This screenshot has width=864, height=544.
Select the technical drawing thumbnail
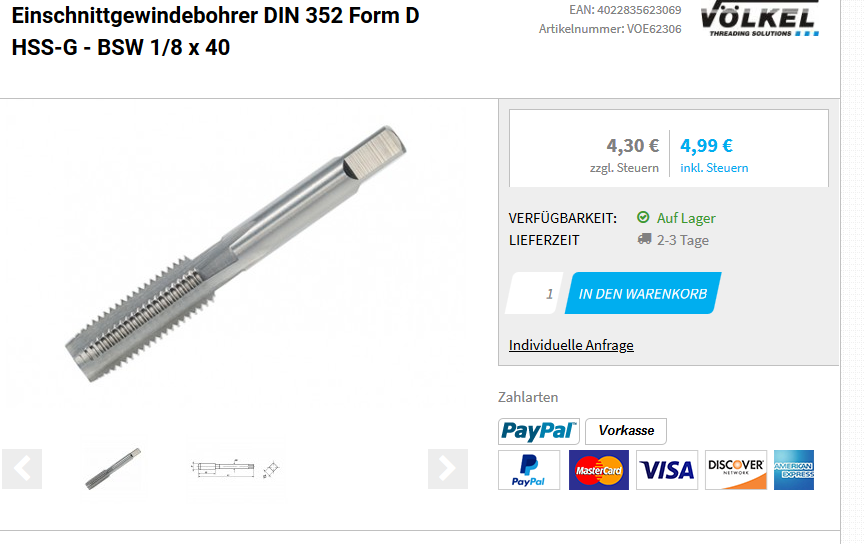(x=235, y=468)
